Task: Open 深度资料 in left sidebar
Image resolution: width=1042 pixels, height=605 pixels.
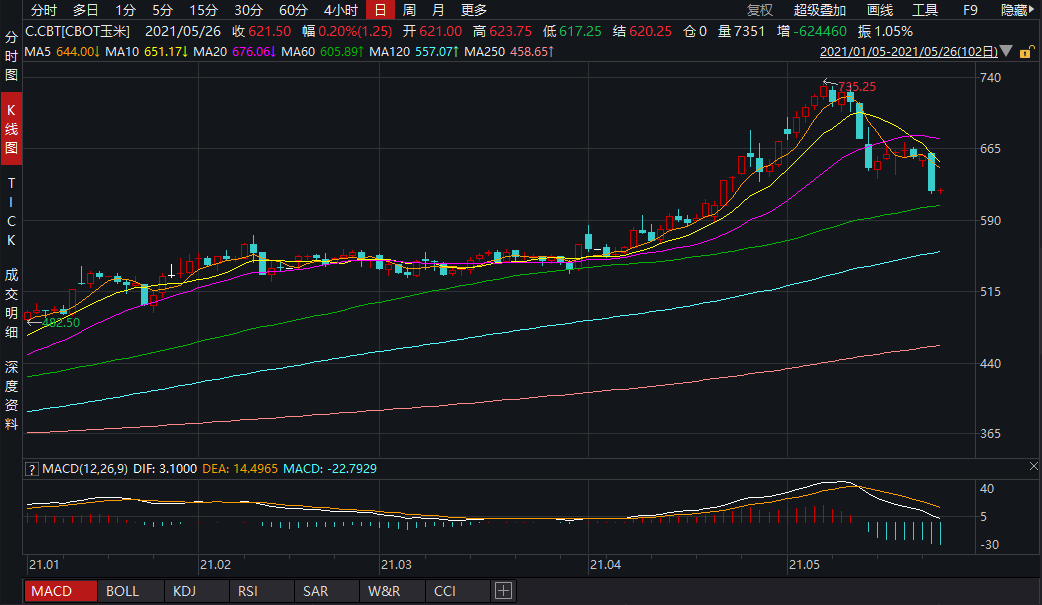Action: [11, 395]
